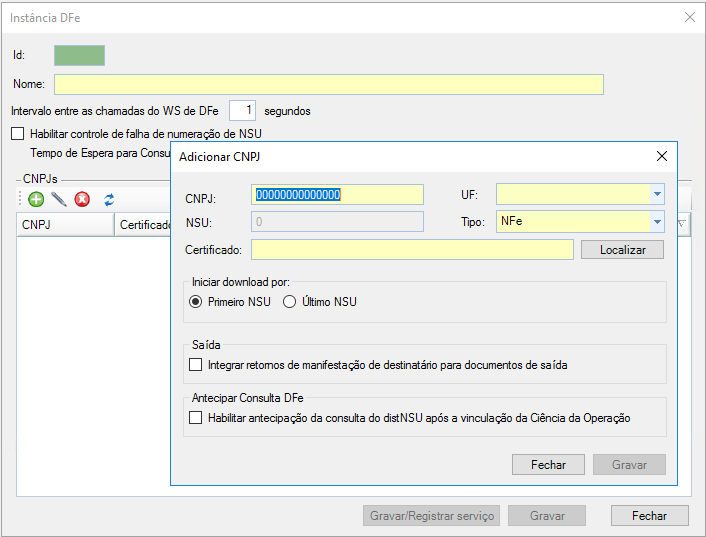
Task: Click Fechar button in Instância DFe window
Action: coord(649,515)
